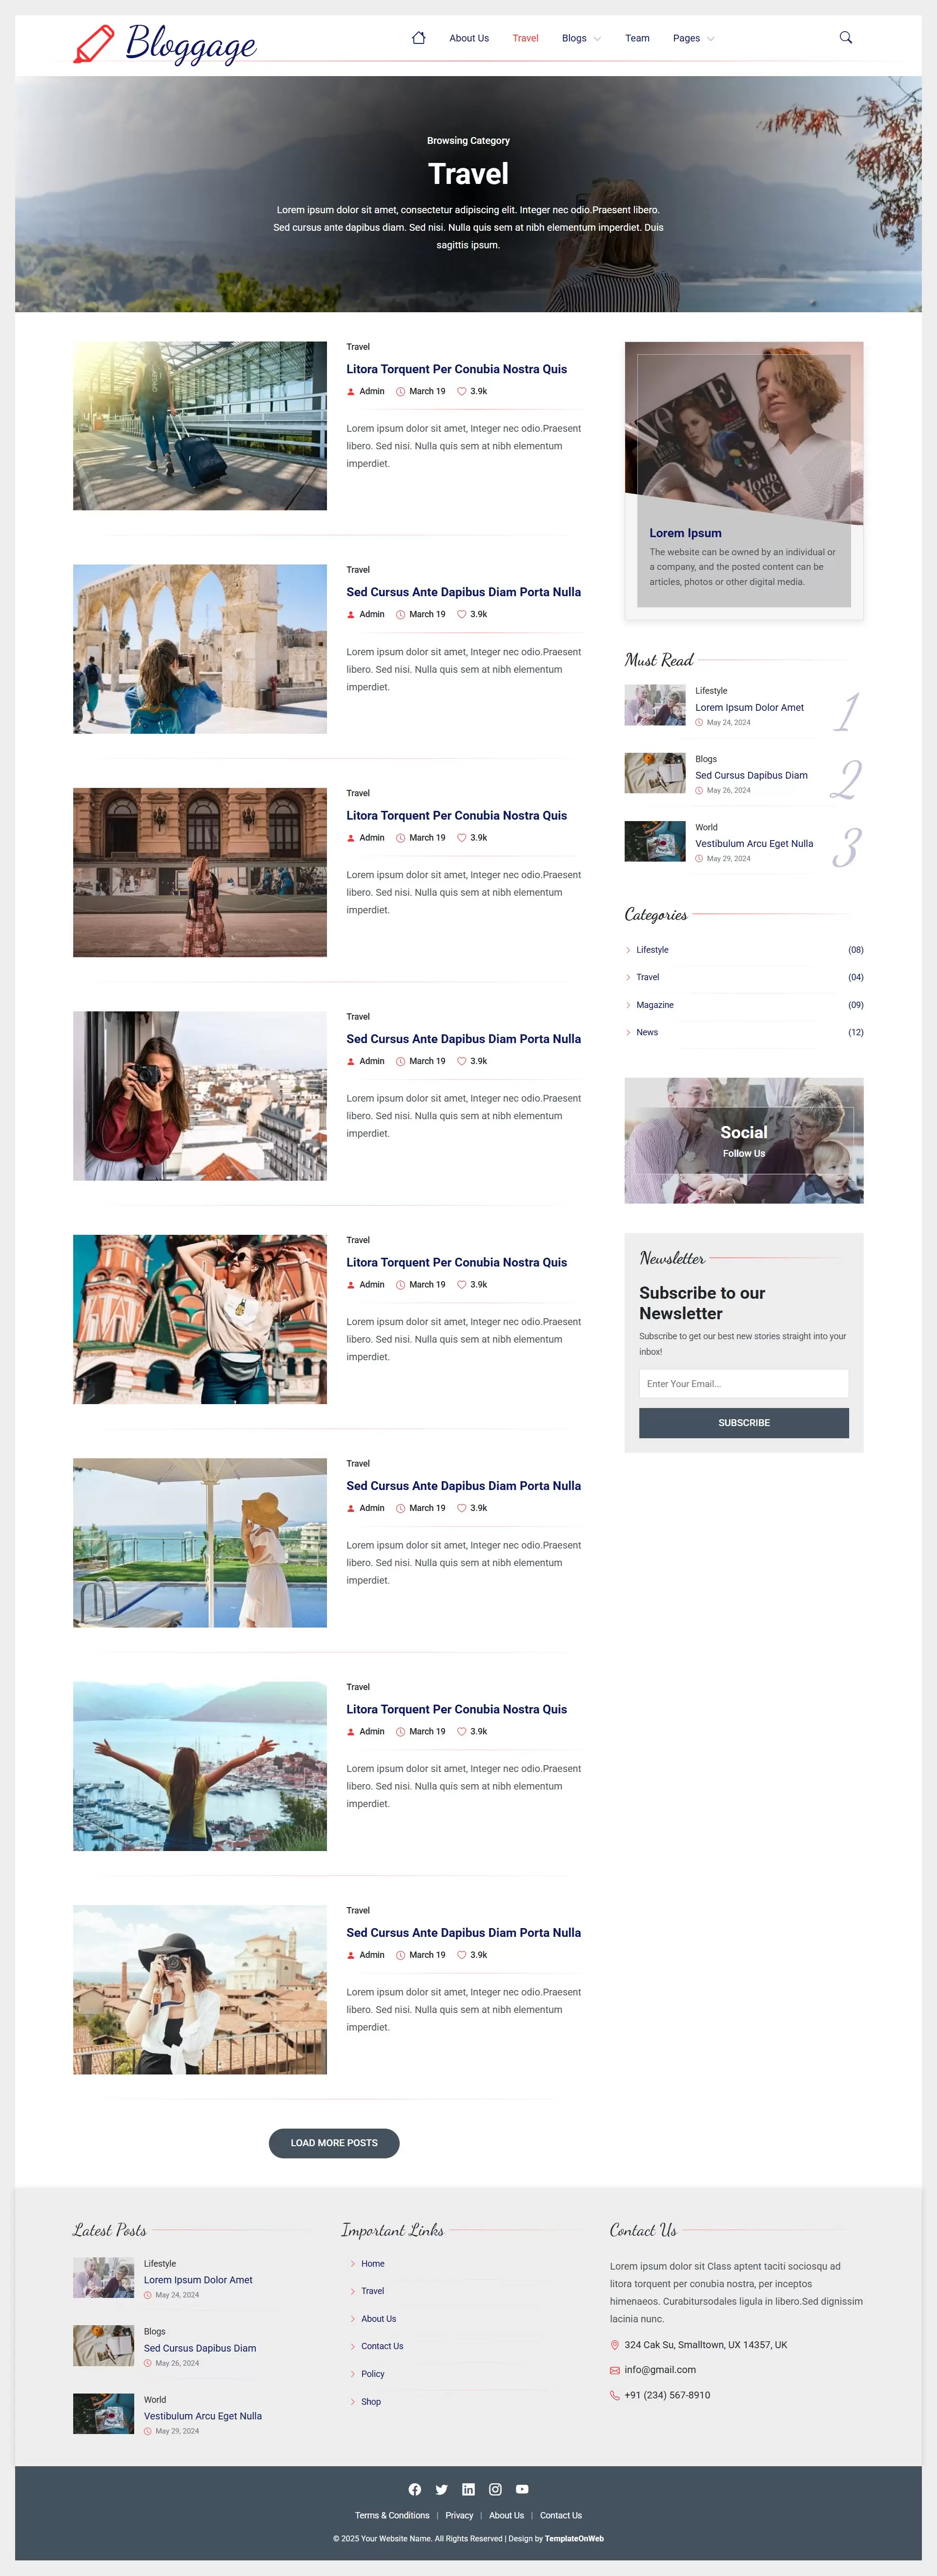Click the Load More Posts button

[334, 2143]
